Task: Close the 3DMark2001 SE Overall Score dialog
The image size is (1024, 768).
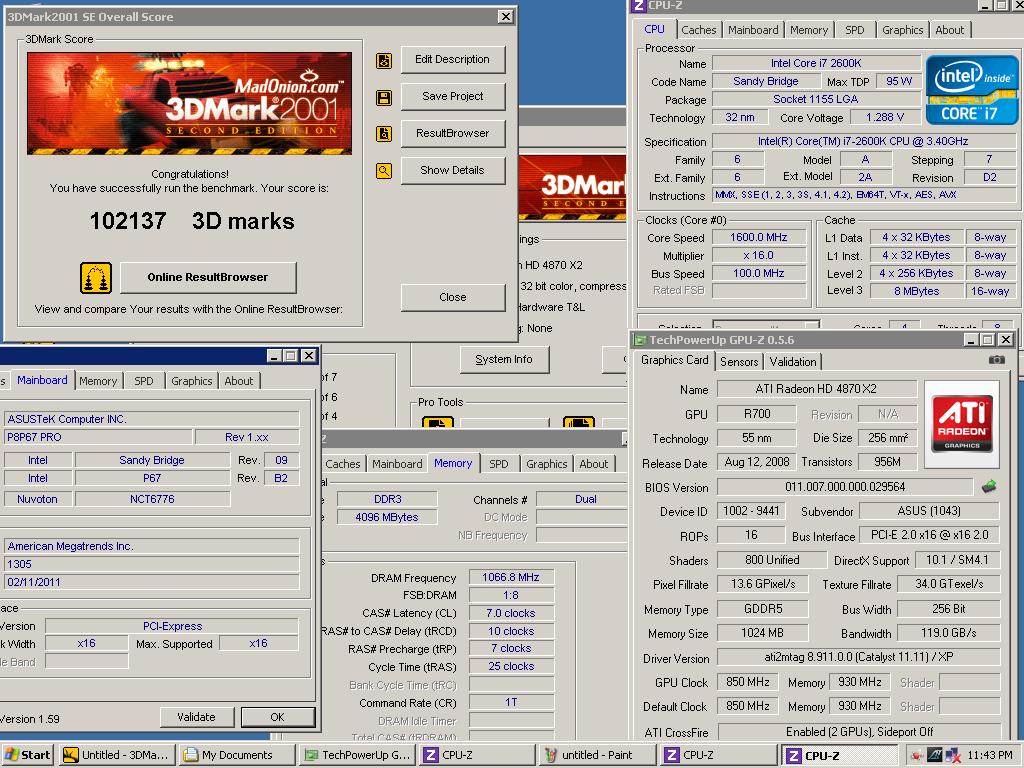Action: [x=506, y=17]
